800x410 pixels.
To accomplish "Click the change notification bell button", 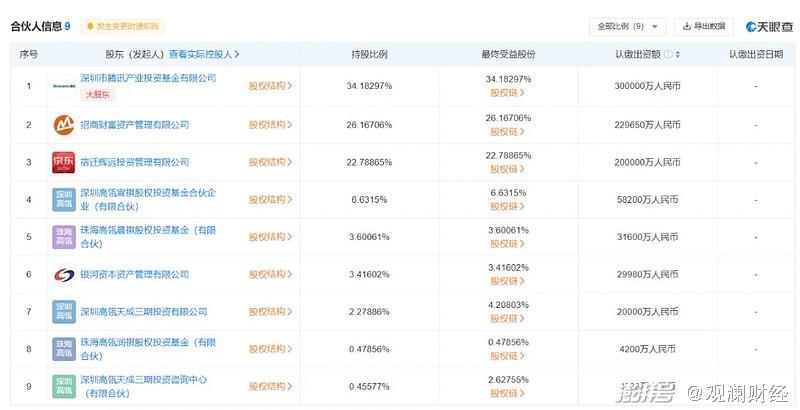I will pos(122,27).
